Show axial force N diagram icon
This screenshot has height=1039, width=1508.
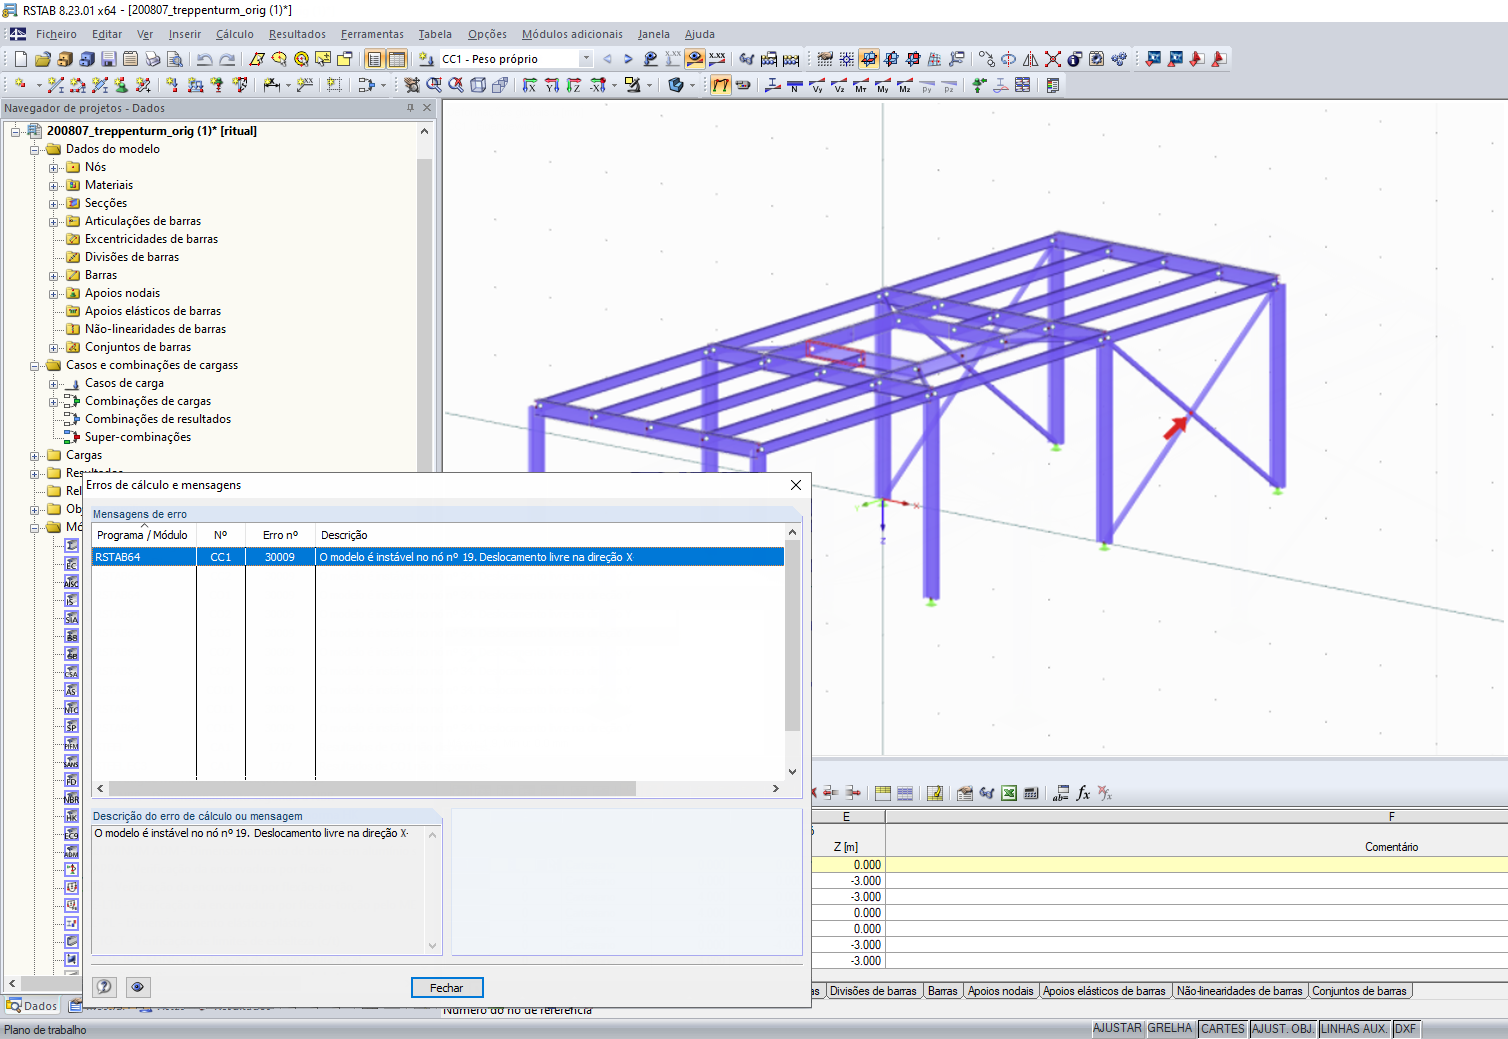coord(795,85)
